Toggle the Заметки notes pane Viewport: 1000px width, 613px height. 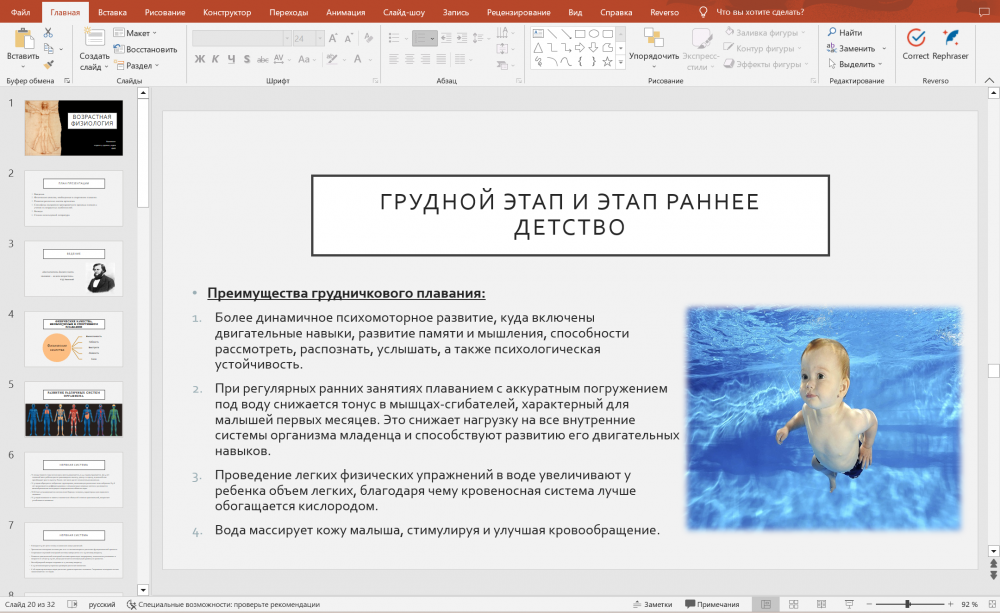tap(653, 604)
